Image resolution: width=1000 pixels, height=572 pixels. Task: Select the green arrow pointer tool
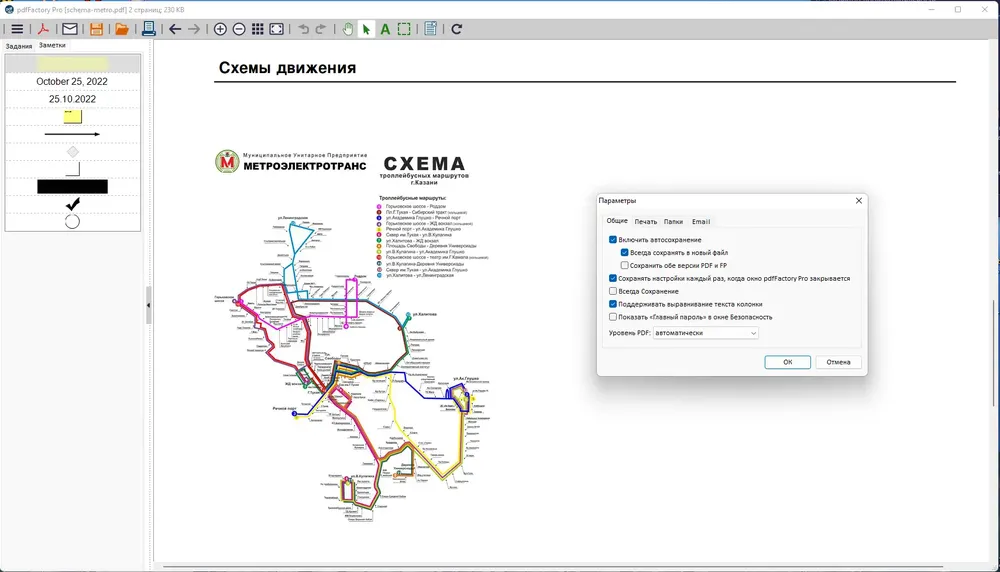coord(366,29)
